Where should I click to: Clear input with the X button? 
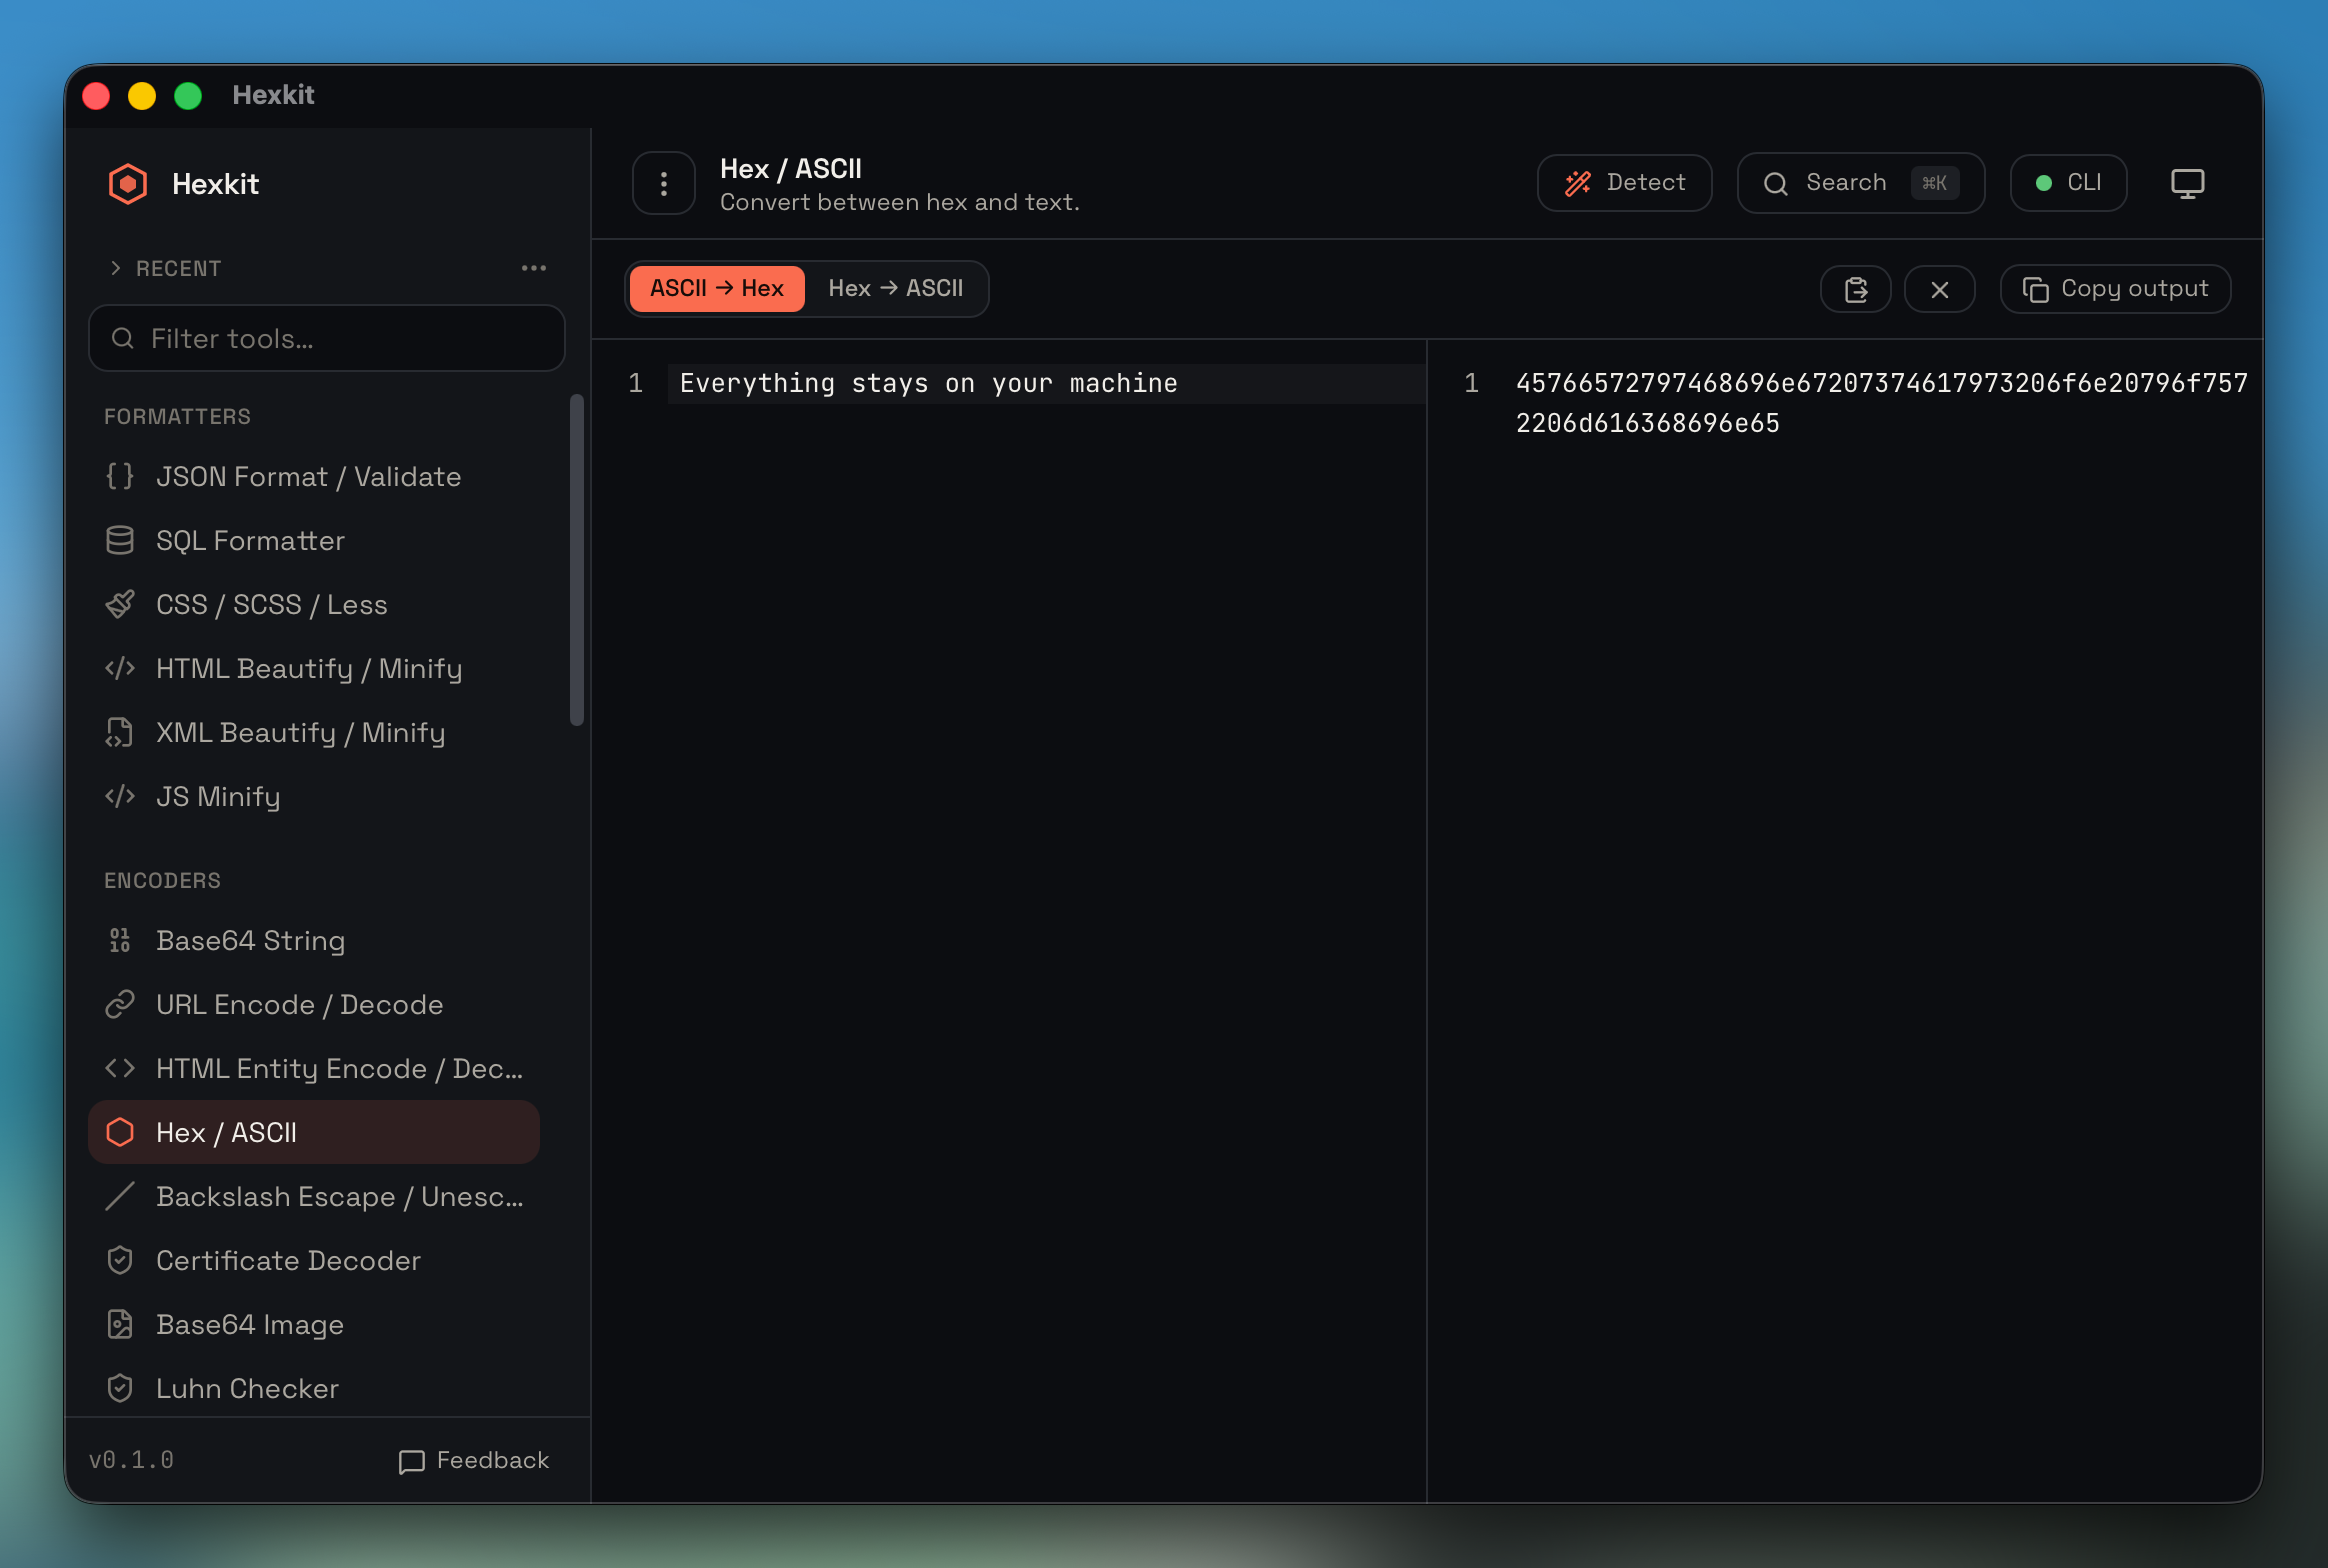click(x=1940, y=290)
